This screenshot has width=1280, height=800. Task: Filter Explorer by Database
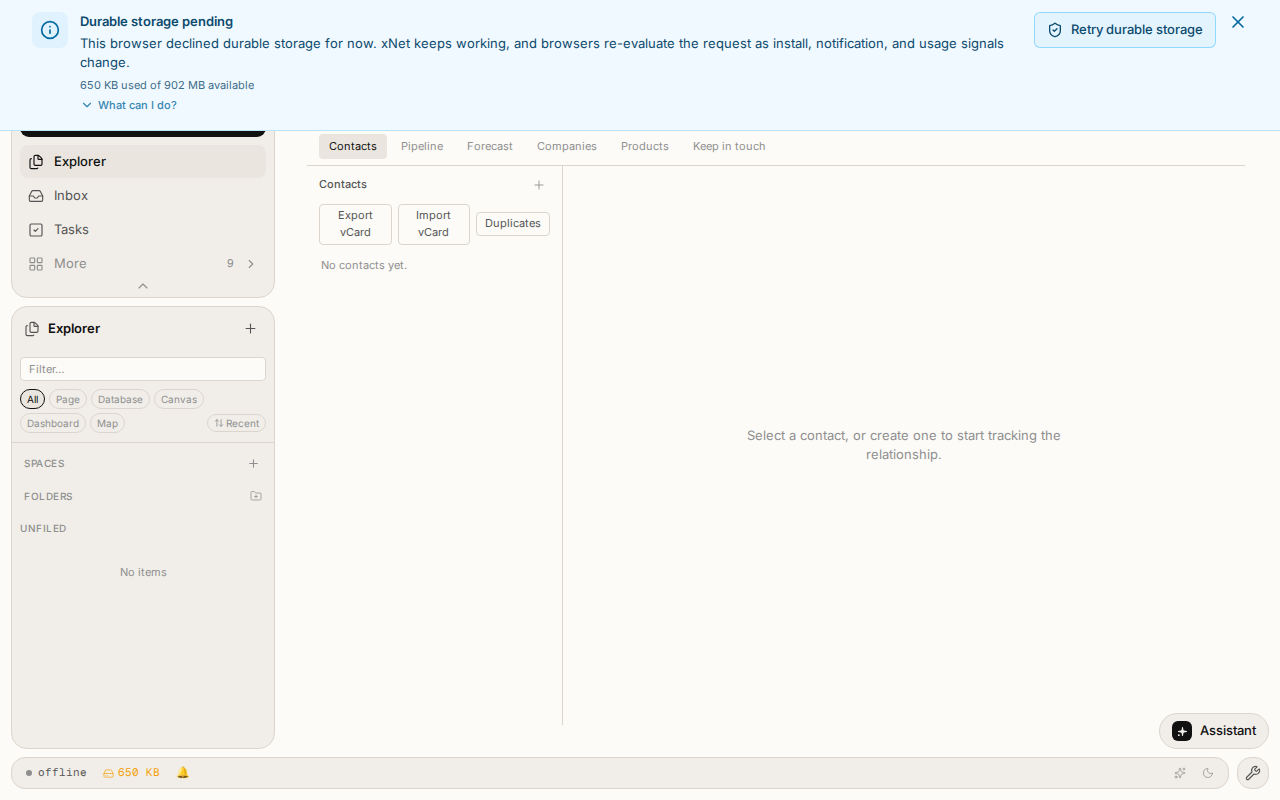click(120, 399)
